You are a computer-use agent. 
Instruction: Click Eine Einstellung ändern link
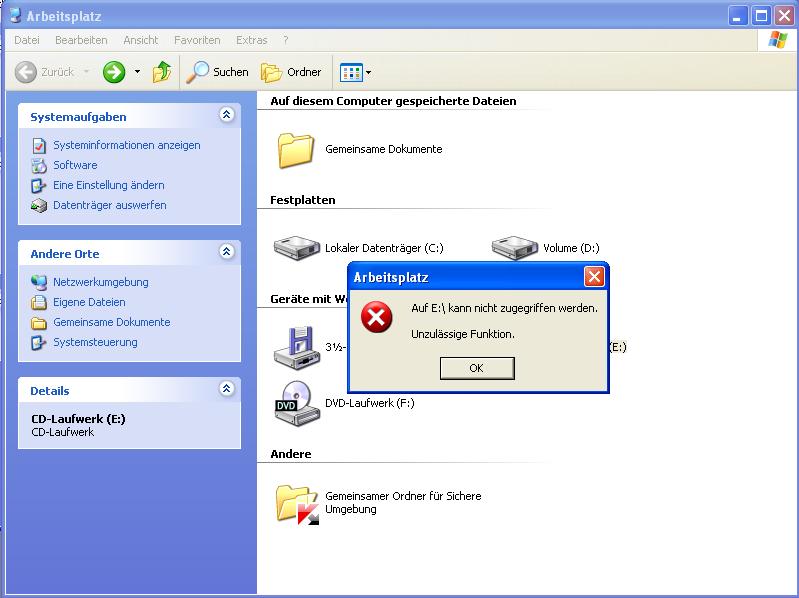109,185
